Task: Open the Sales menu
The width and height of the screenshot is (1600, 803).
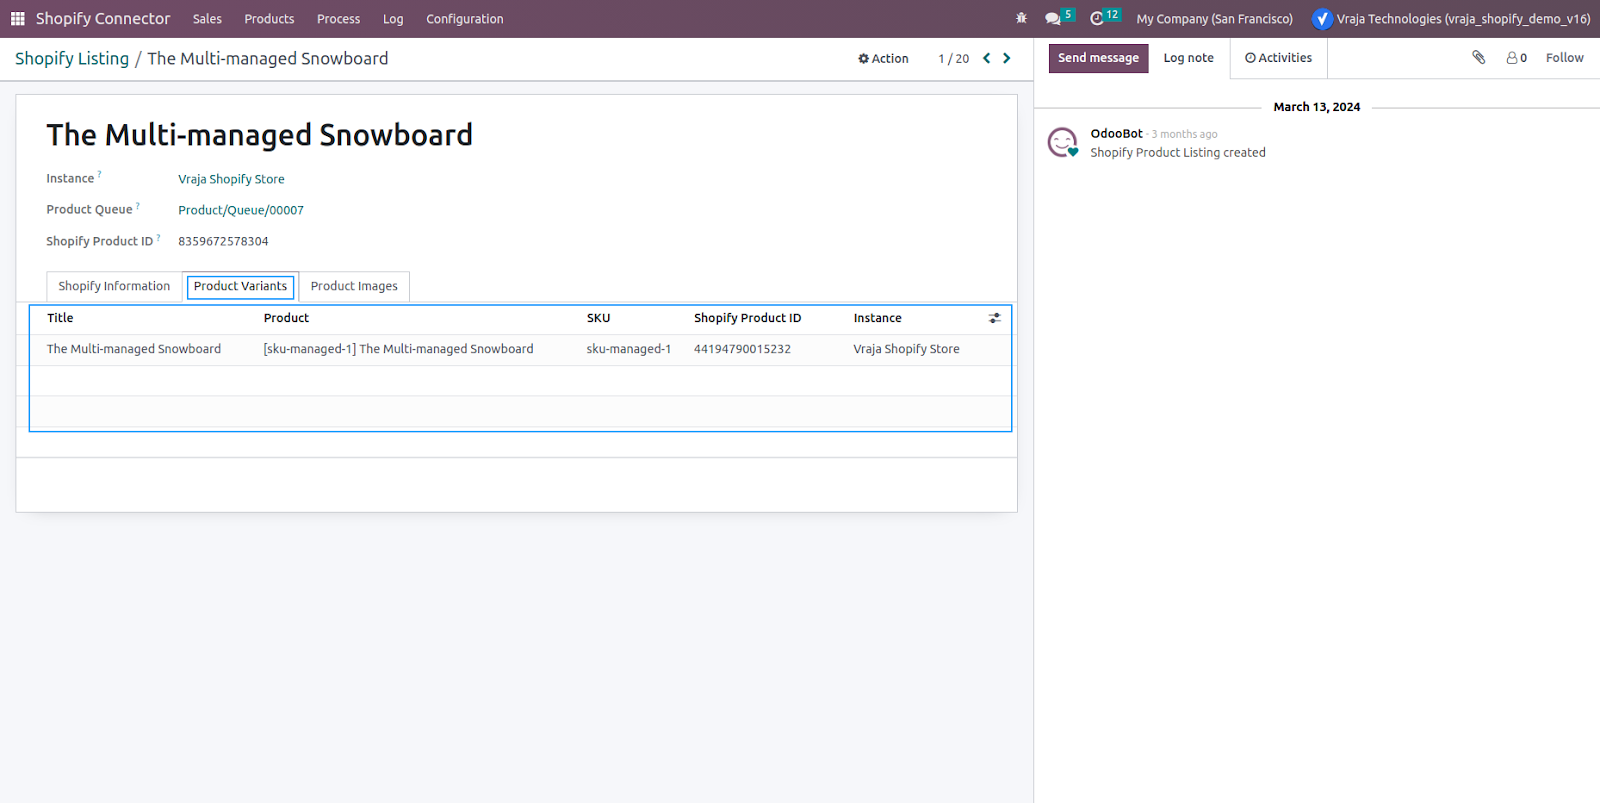Action: (207, 19)
